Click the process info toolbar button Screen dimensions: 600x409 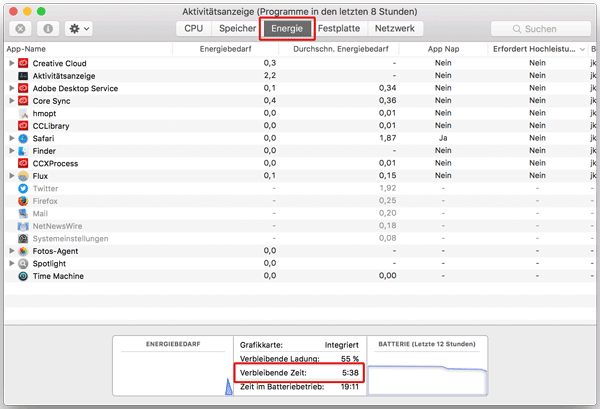(48, 29)
